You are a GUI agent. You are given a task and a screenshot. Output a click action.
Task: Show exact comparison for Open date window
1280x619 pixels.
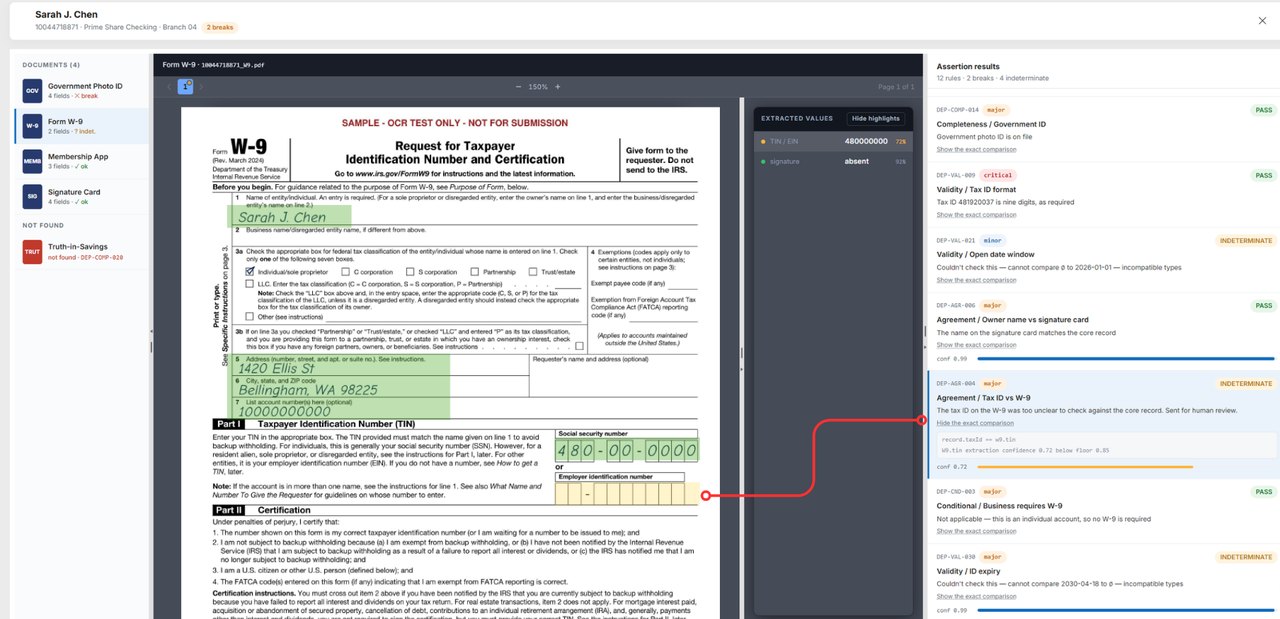click(976, 279)
